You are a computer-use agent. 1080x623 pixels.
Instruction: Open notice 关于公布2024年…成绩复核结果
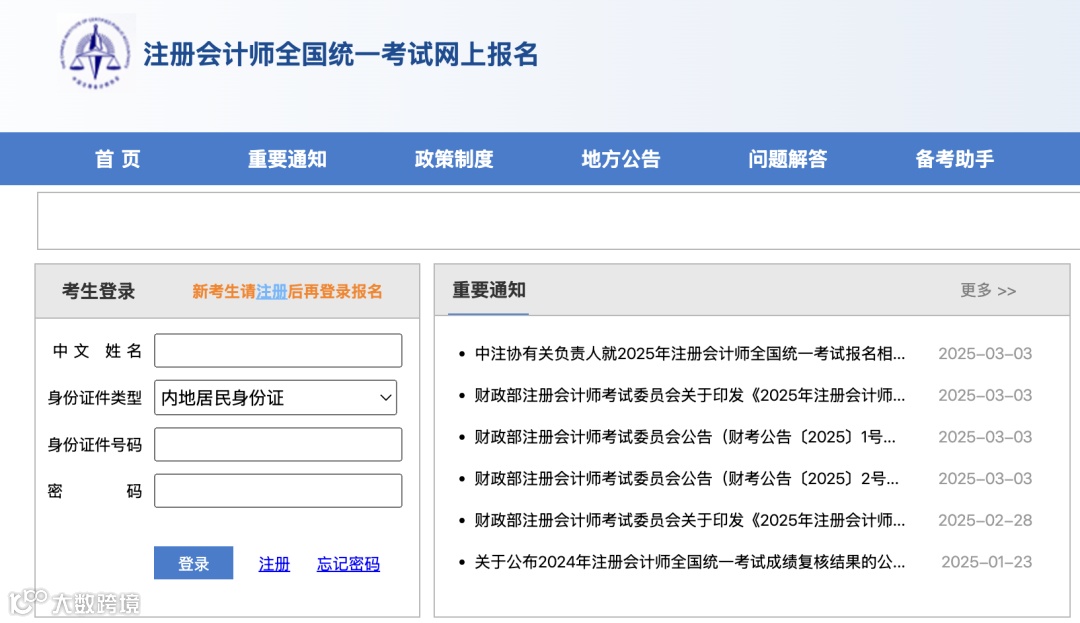[x=689, y=562]
